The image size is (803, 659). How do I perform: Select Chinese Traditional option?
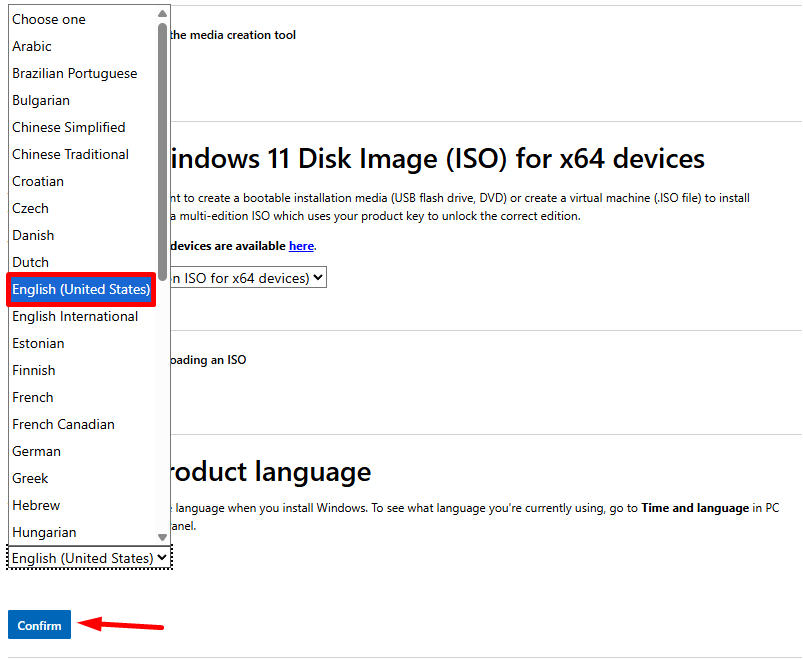82,155
